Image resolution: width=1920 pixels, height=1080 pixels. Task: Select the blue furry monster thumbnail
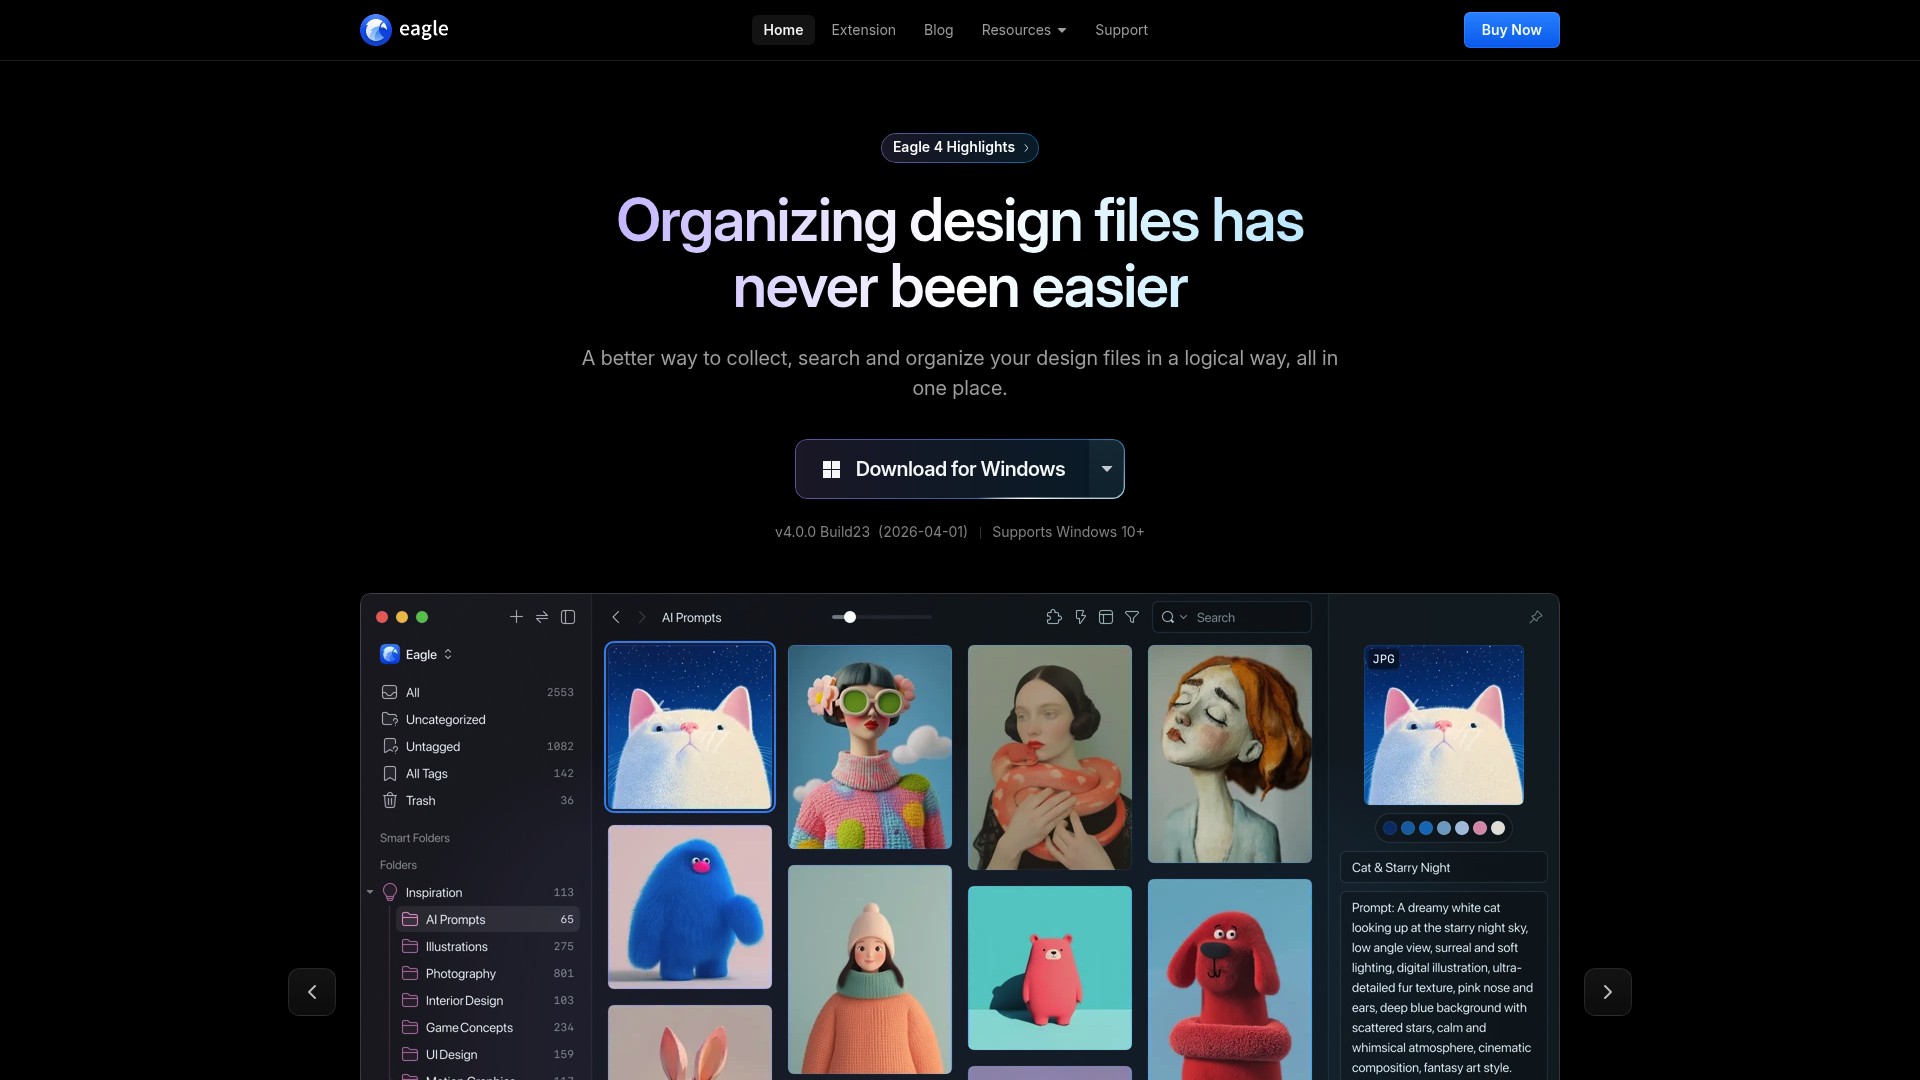[690, 907]
